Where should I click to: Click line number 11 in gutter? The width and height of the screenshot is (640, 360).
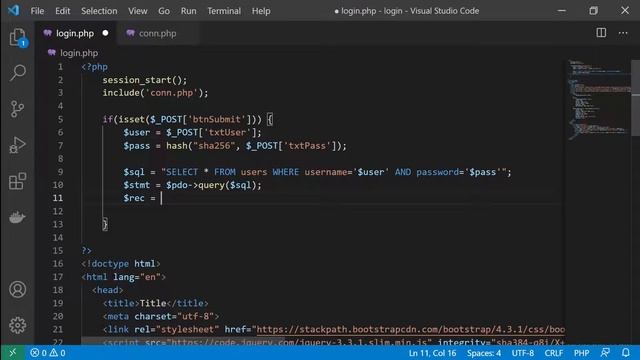pos(58,198)
